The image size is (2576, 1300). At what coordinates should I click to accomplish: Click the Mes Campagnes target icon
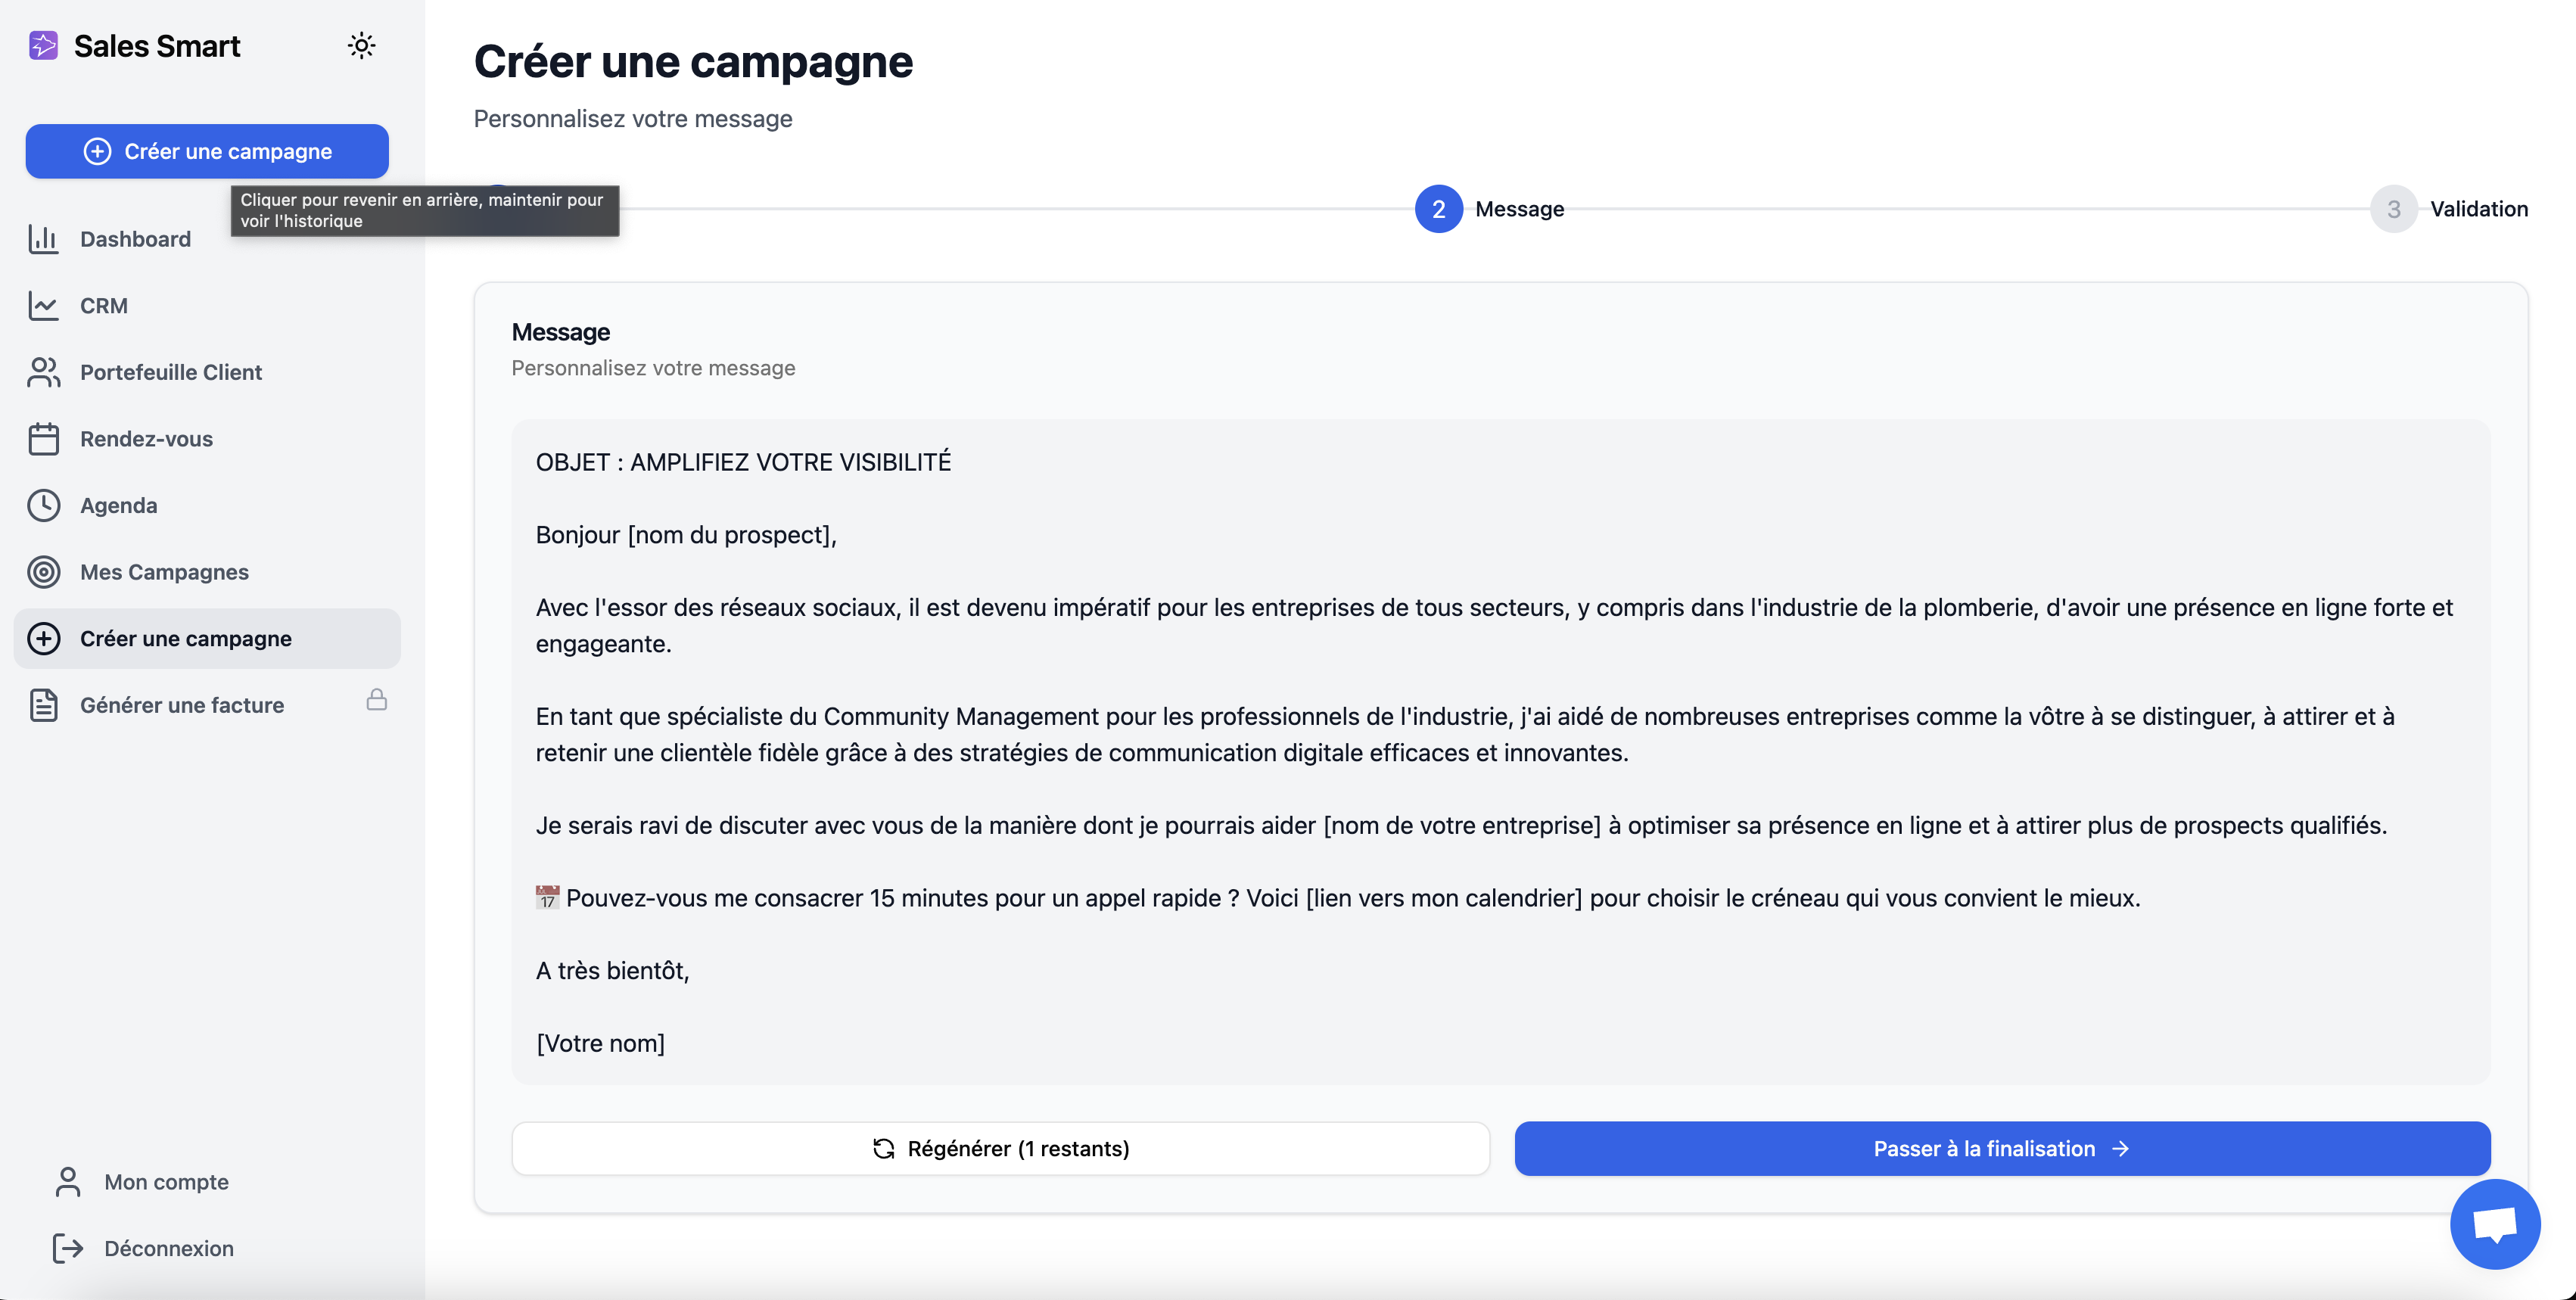pos(43,572)
